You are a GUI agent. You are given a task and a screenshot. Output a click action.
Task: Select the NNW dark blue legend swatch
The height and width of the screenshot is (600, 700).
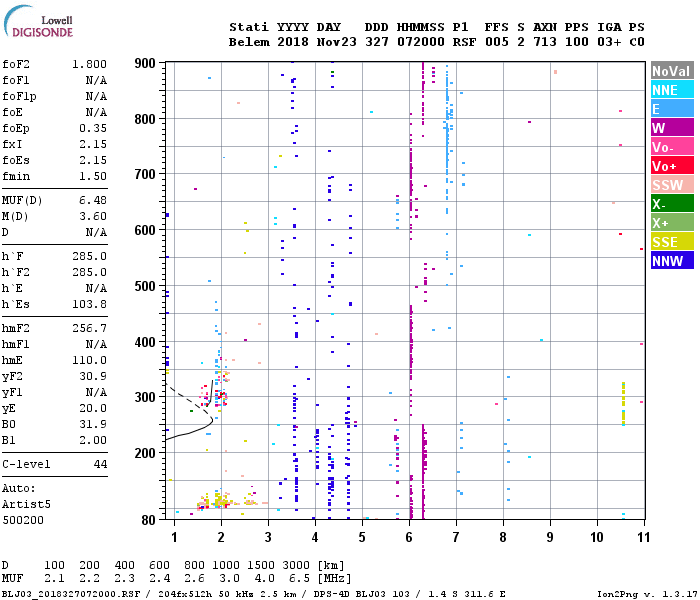click(672, 261)
